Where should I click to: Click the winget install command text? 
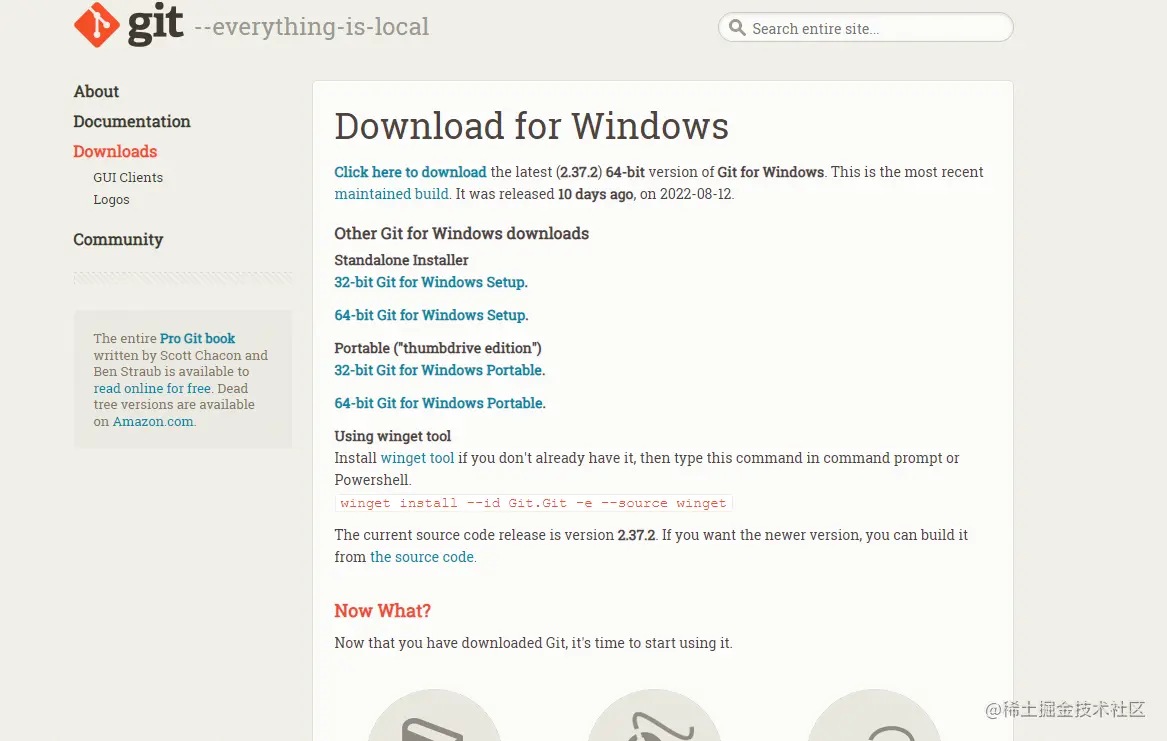[x=533, y=503]
